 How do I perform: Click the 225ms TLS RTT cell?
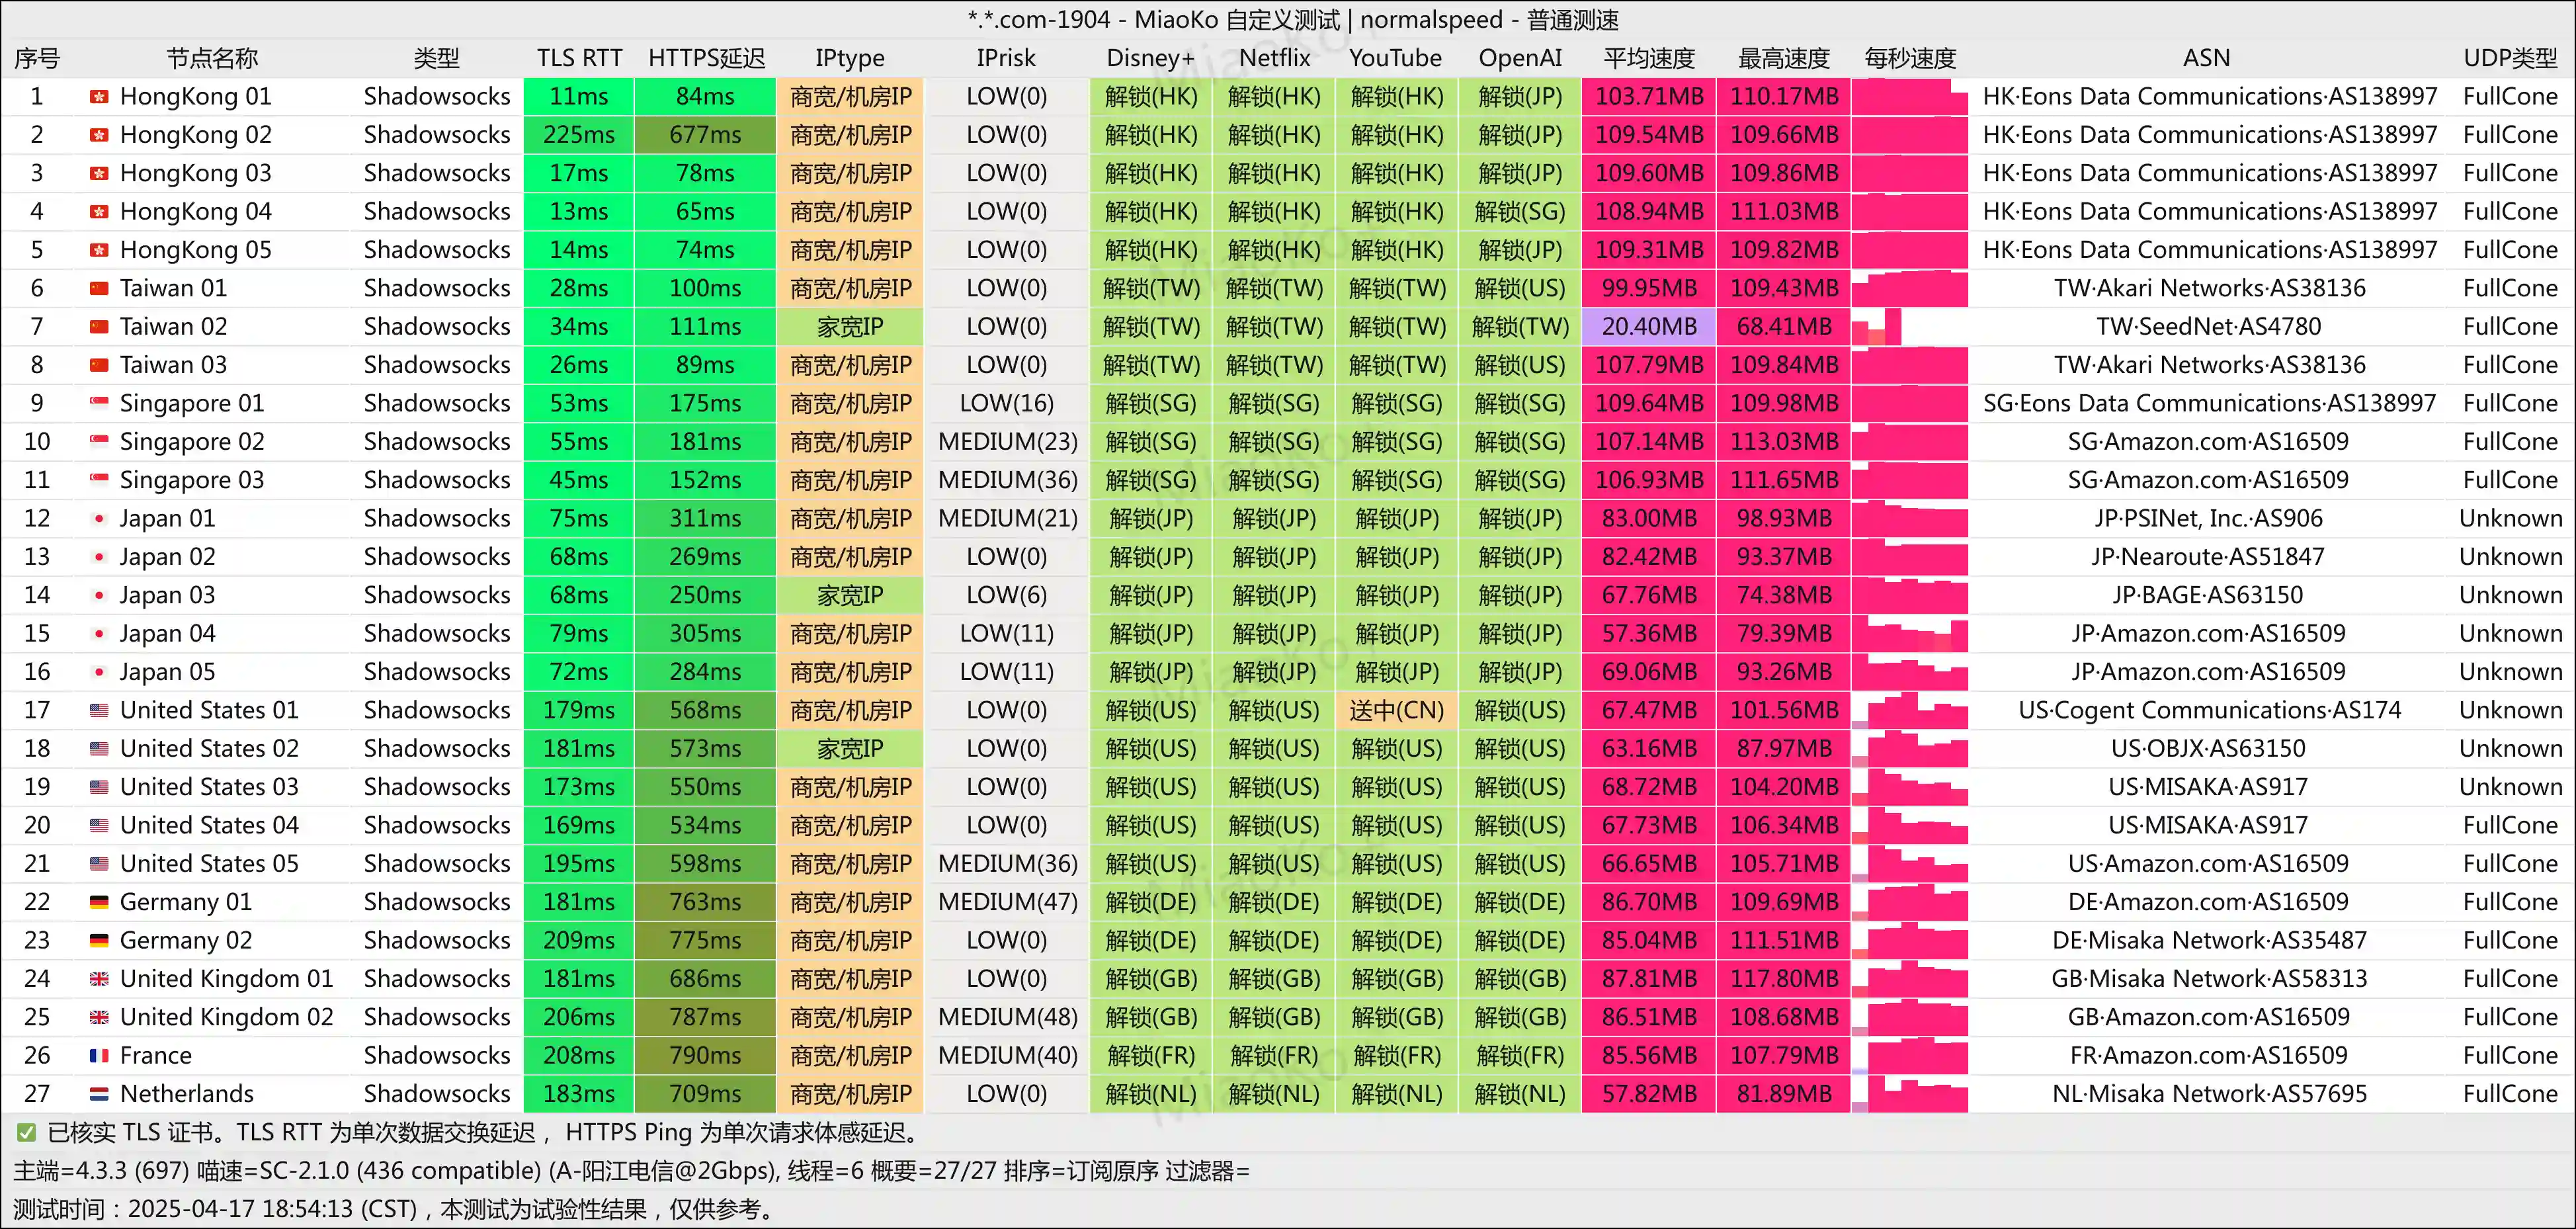pos(579,135)
